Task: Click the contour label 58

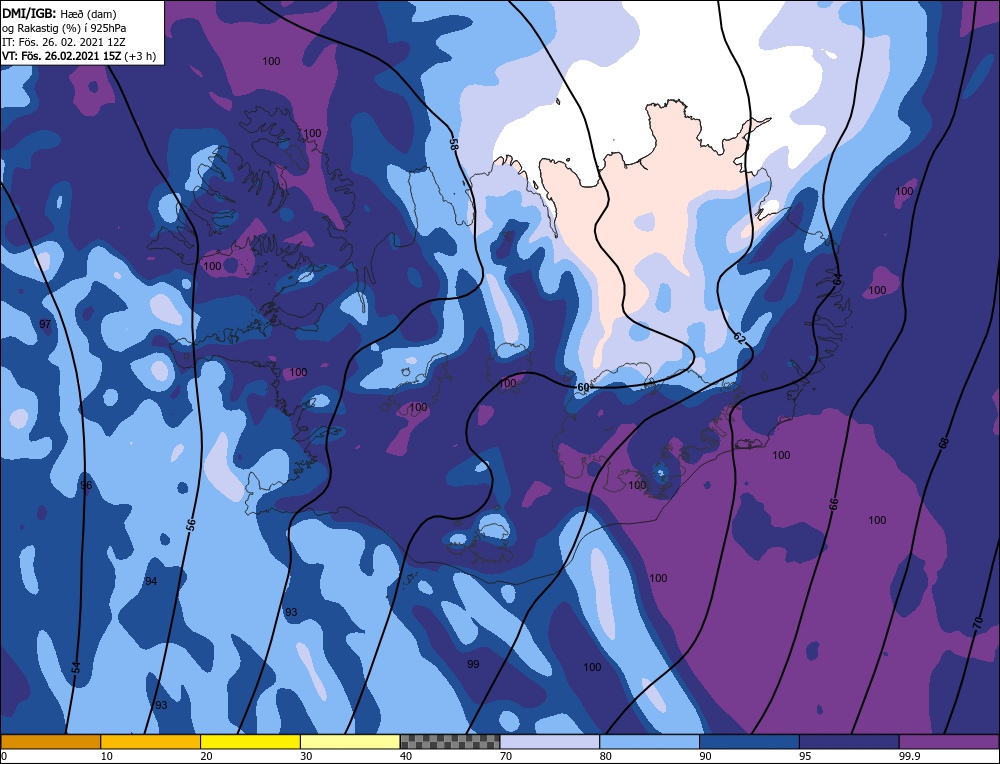Action: tap(453, 144)
